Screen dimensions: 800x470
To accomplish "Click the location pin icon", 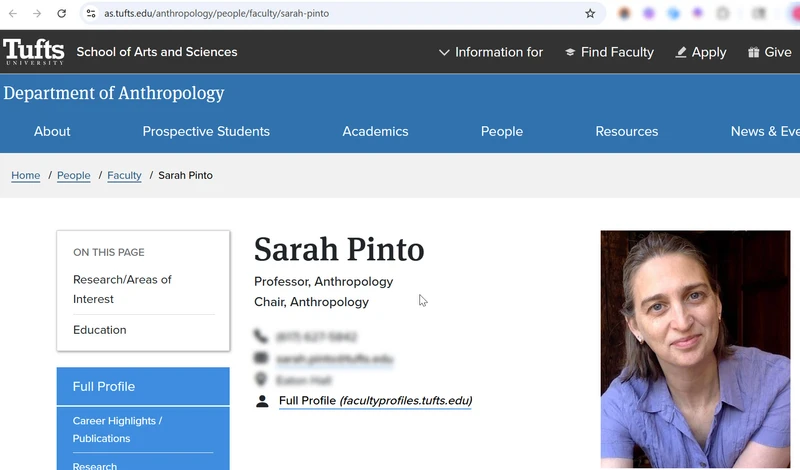I will tap(261, 380).
